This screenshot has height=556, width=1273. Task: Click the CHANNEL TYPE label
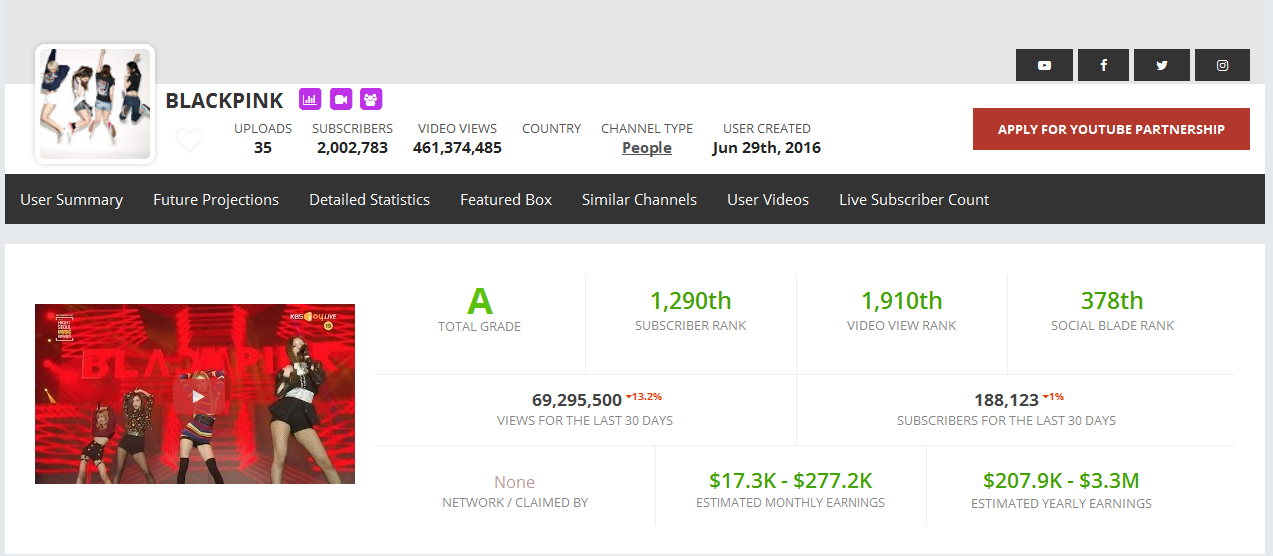click(647, 128)
